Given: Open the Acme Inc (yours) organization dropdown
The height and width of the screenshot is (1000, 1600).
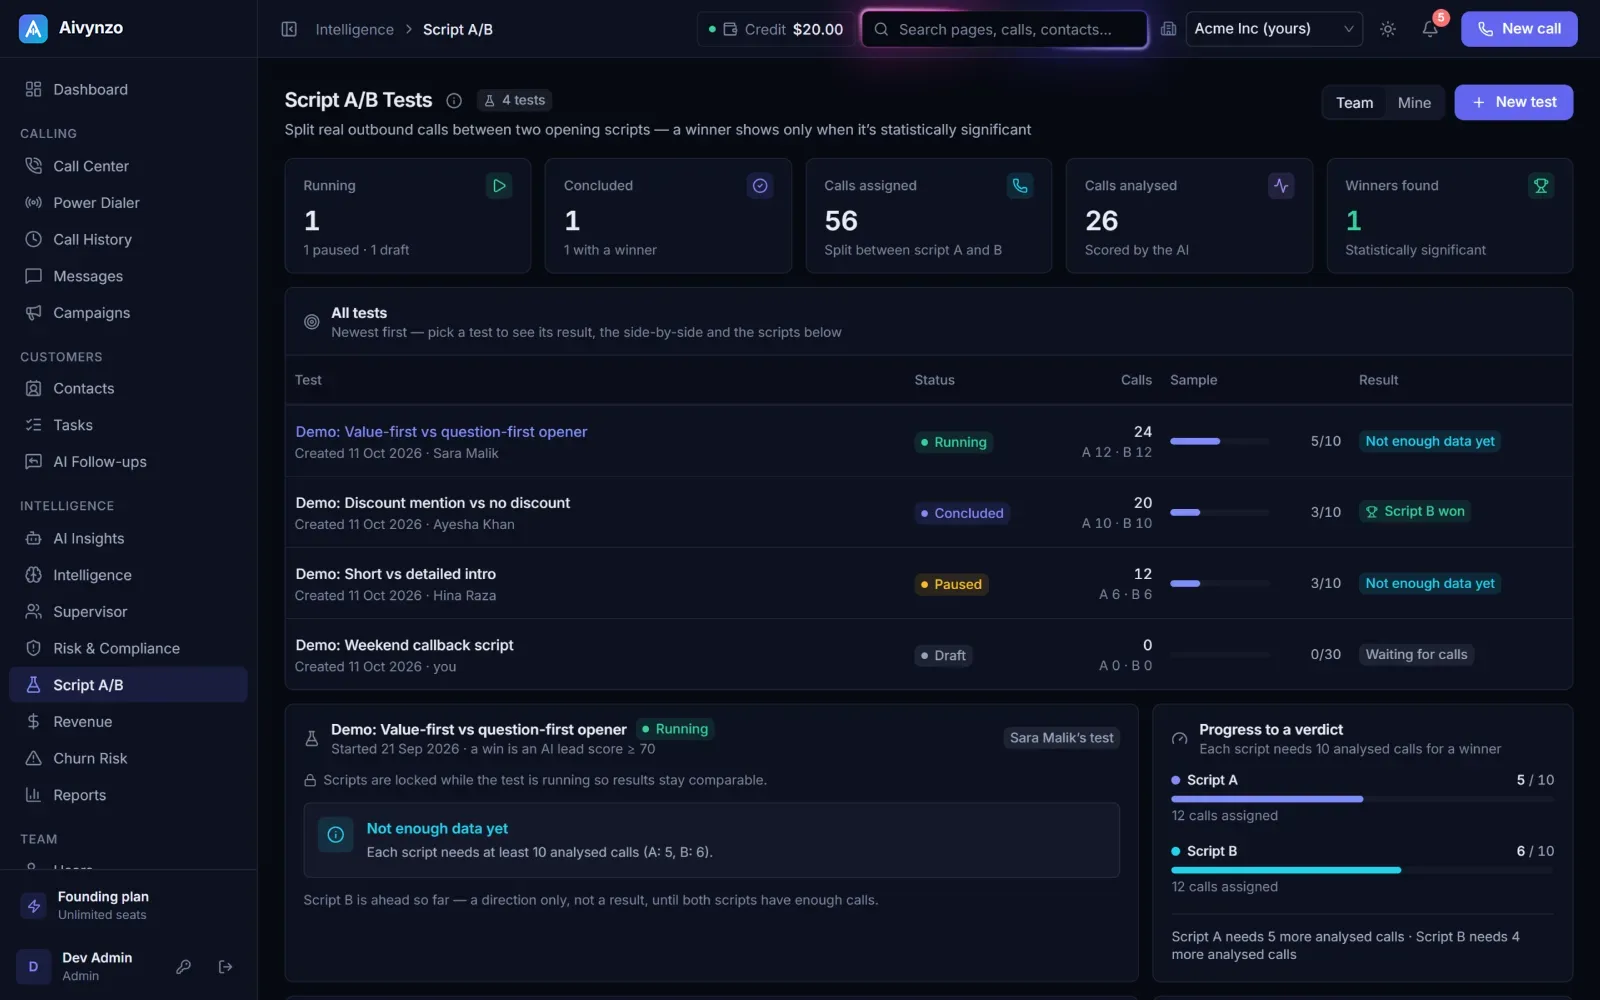Looking at the screenshot, I should (1274, 29).
